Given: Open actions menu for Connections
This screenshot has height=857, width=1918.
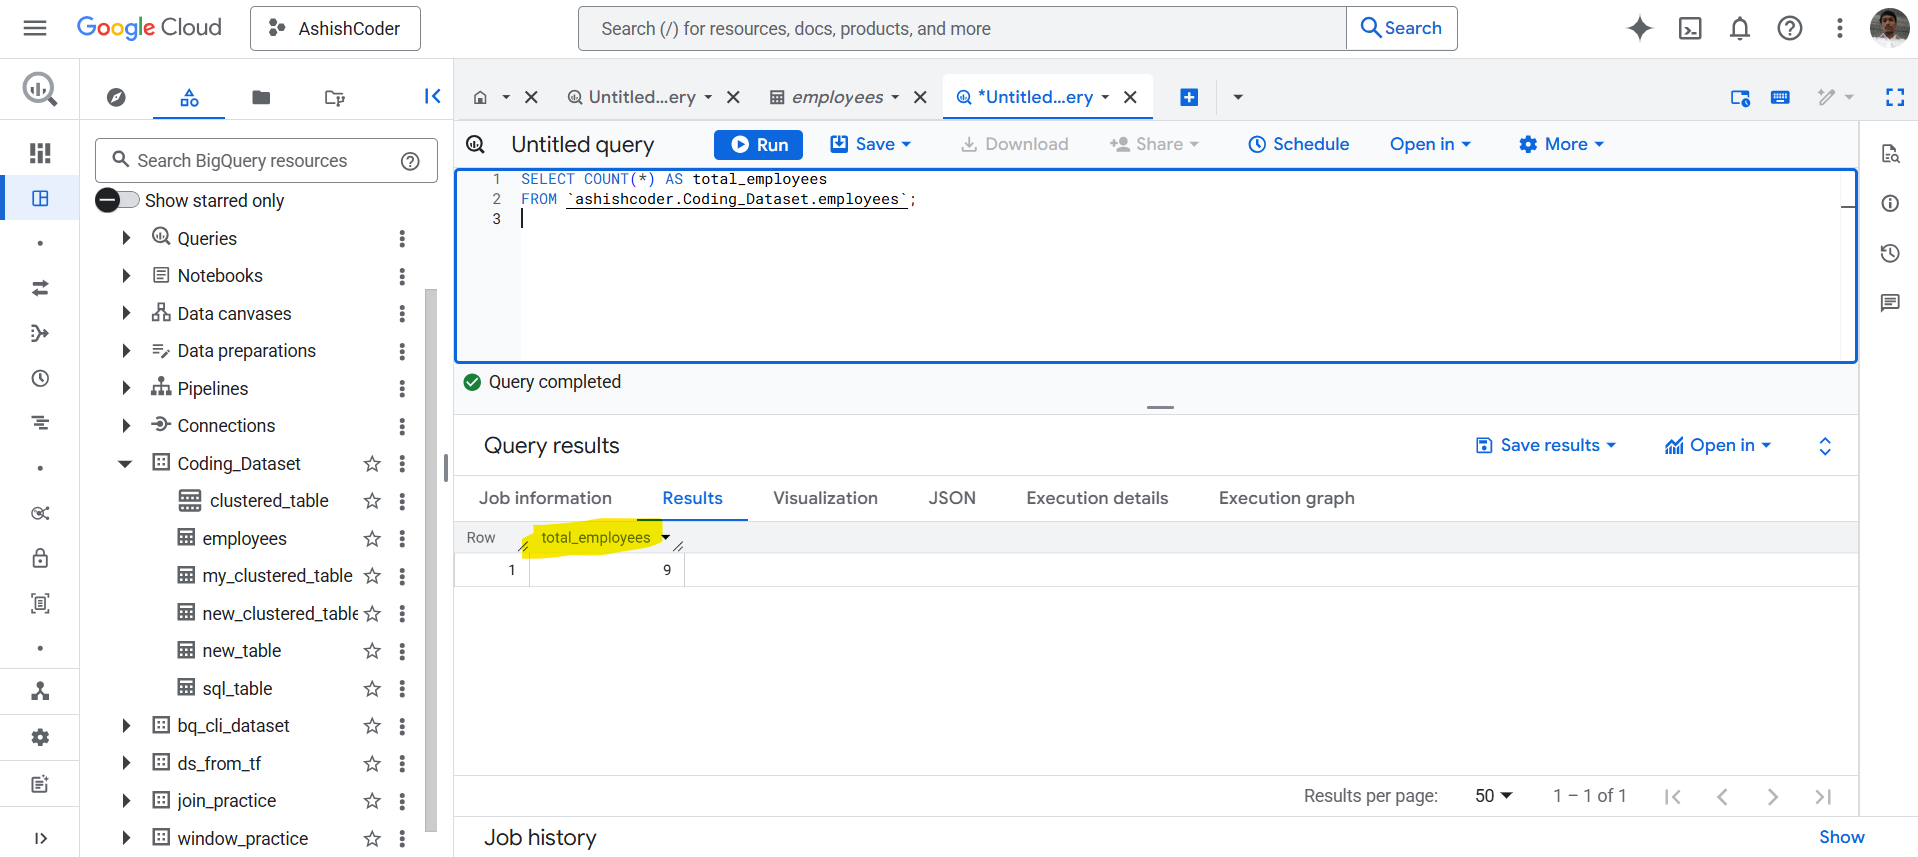Looking at the screenshot, I should (402, 426).
